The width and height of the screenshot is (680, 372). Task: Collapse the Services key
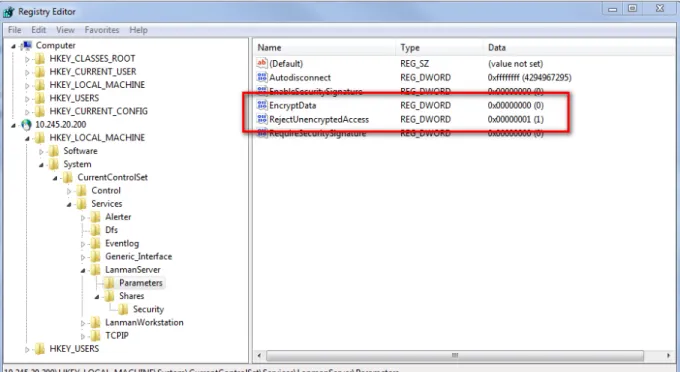[69, 205]
